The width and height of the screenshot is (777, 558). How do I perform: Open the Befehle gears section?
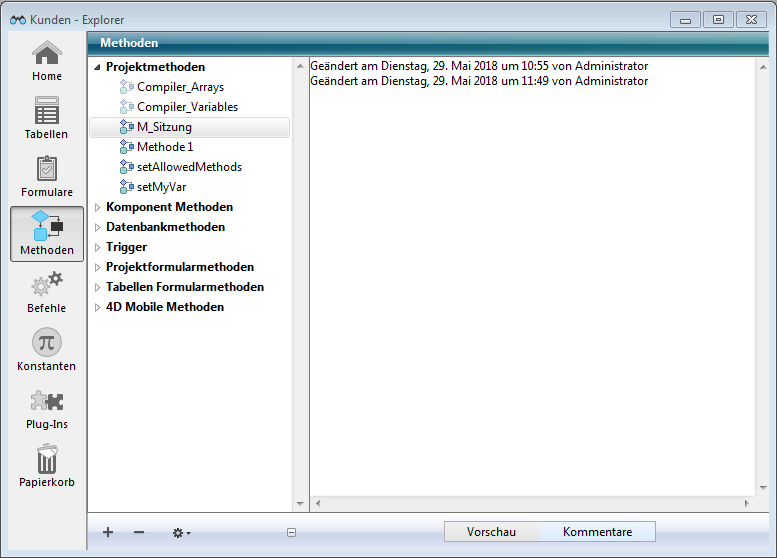46,292
